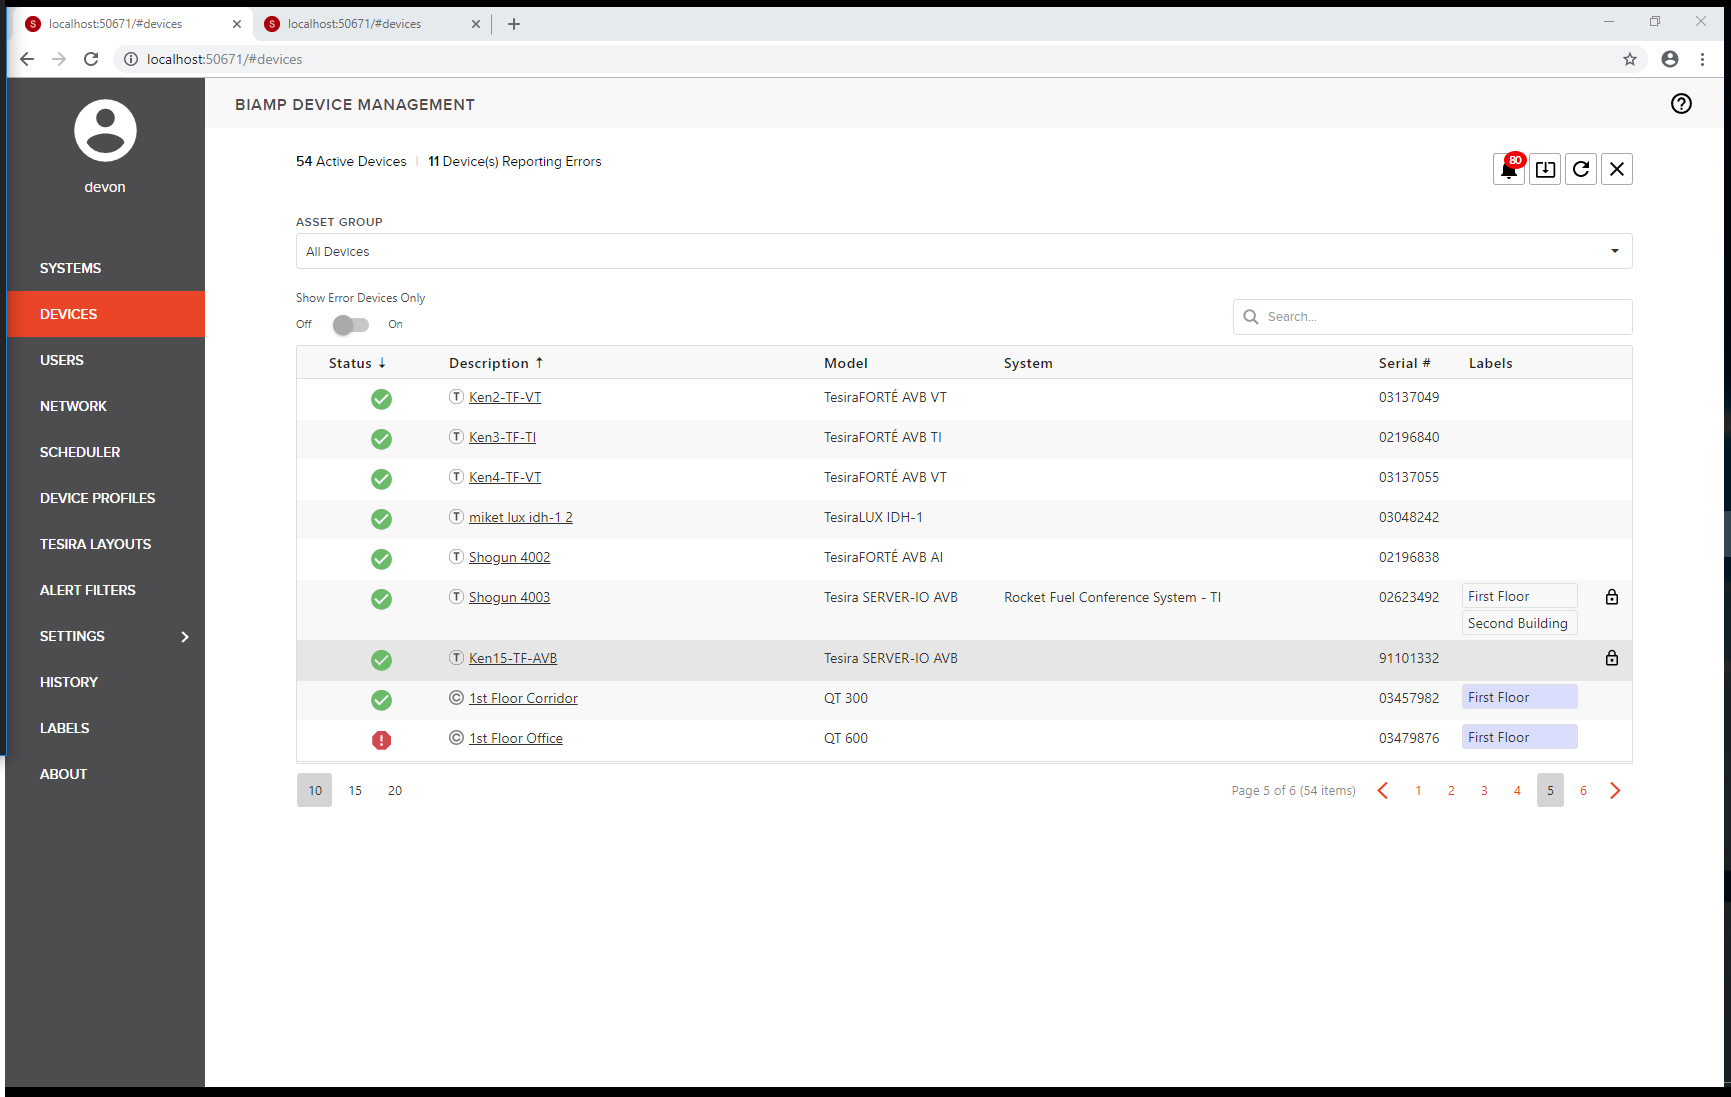This screenshot has width=1731, height=1097.
Task: Select Devices in the sidebar
Action: click(105, 314)
